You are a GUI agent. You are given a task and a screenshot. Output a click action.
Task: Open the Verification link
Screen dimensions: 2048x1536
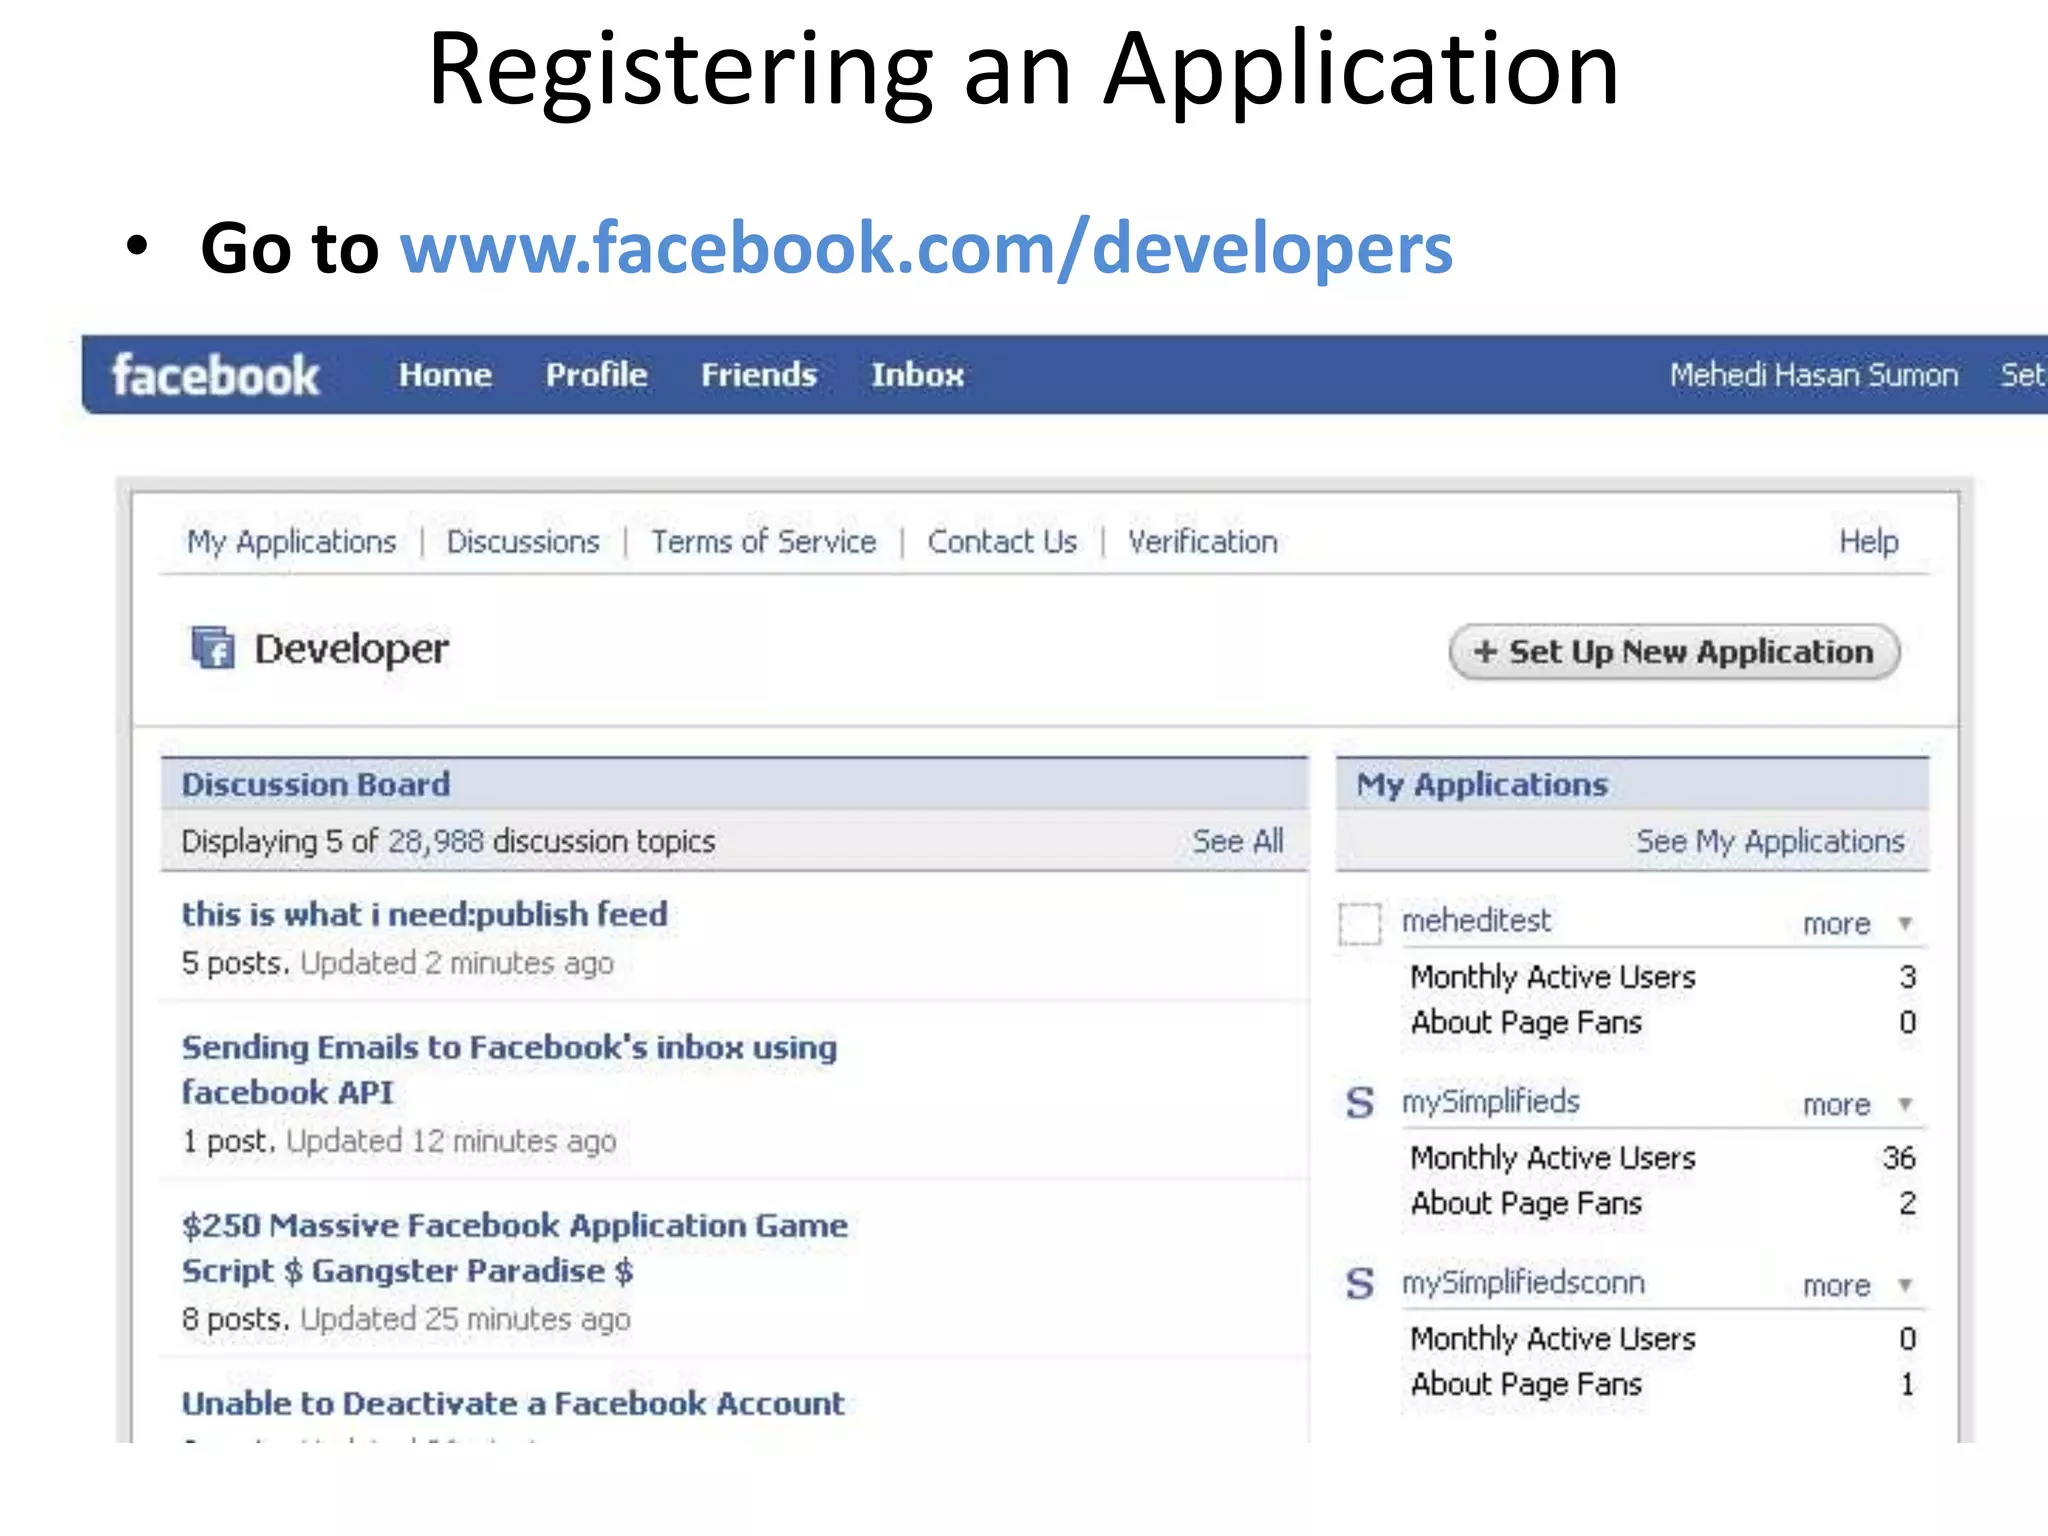tap(1203, 542)
